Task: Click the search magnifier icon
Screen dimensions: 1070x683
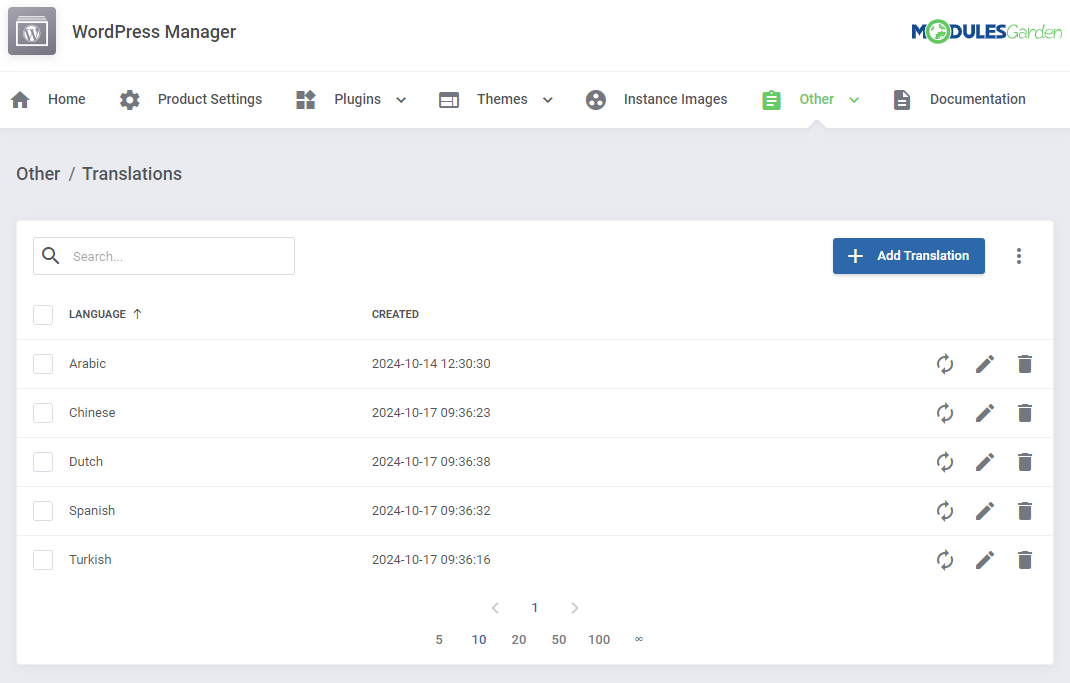Action: 50,255
